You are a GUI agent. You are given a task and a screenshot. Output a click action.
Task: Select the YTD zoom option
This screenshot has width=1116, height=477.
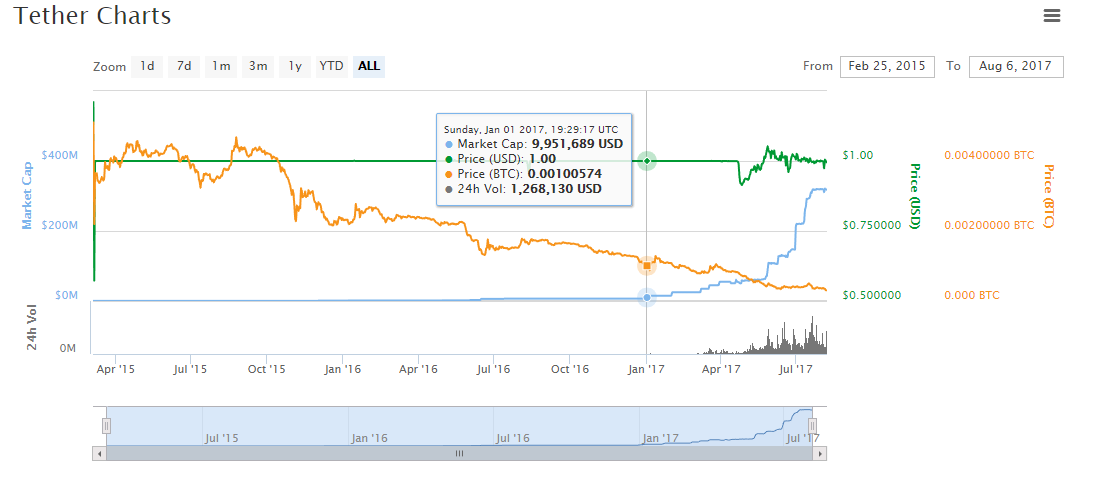click(332, 66)
